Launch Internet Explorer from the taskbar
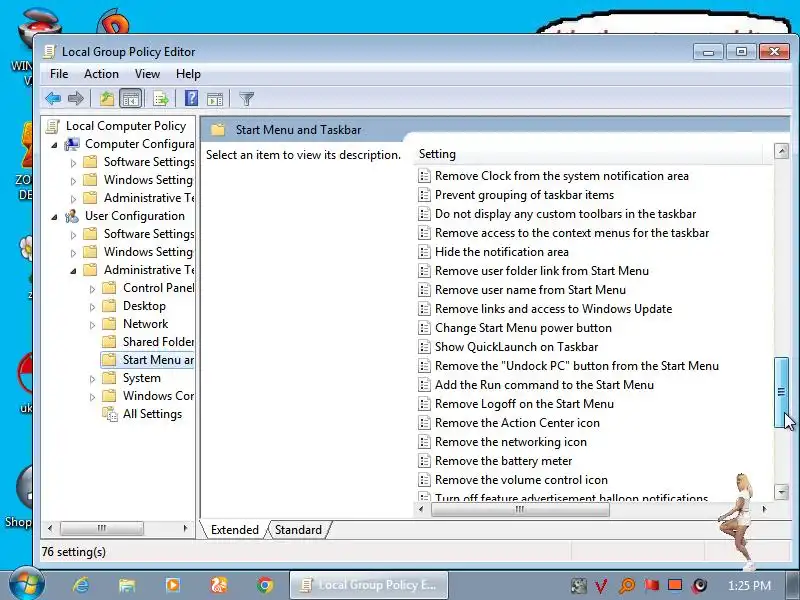This screenshot has height=600, width=800. pos(82,585)
